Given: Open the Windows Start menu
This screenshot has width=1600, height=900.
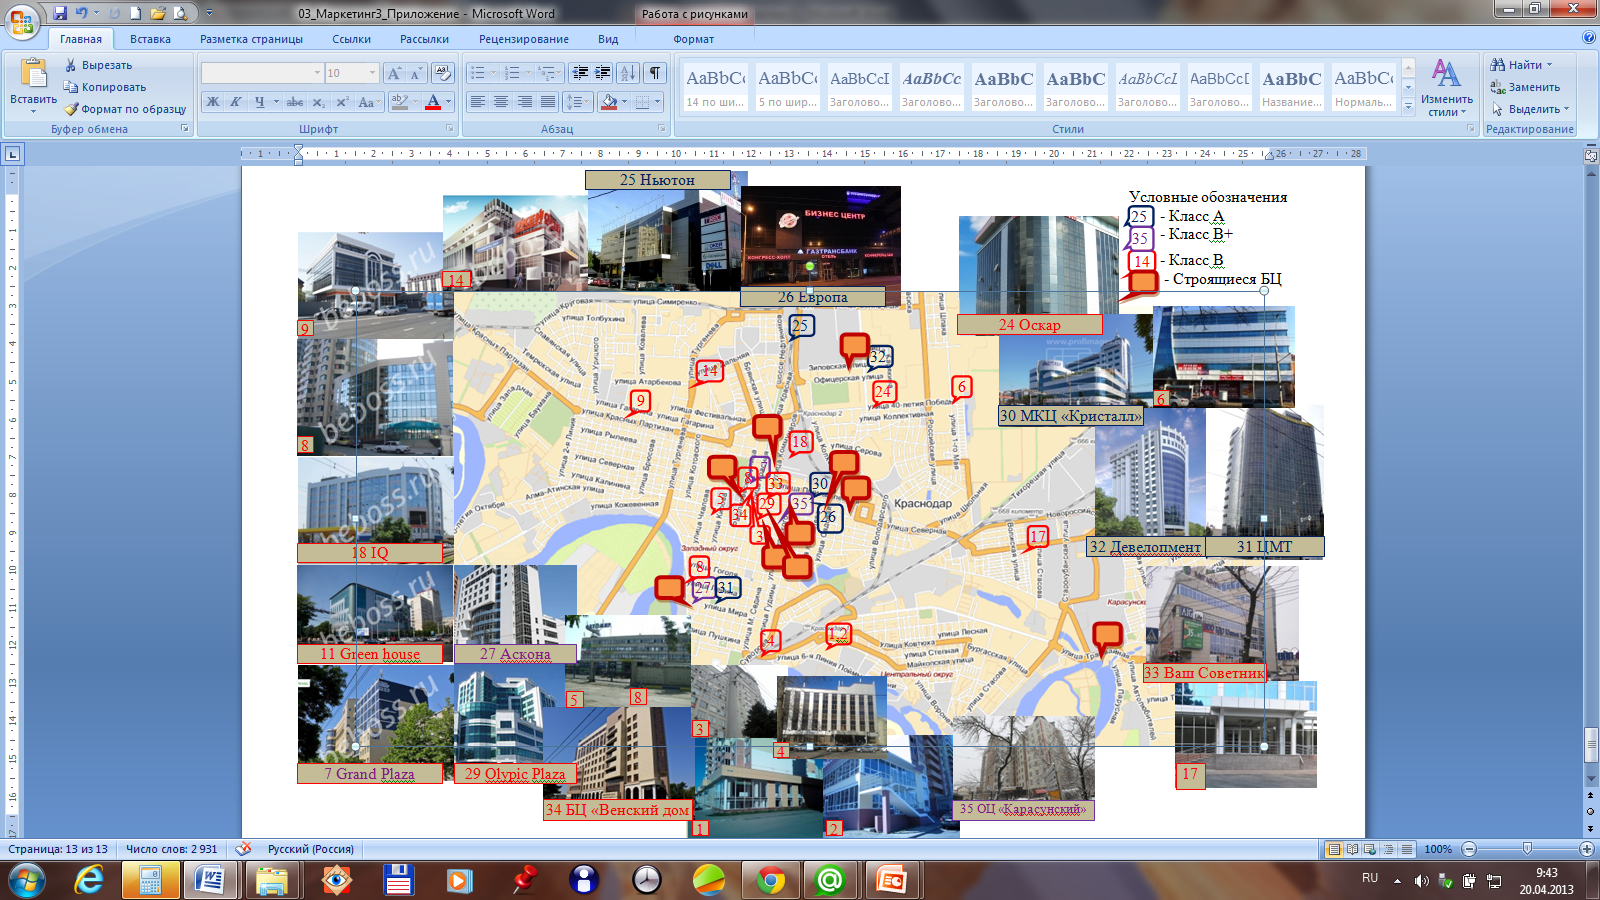Looking at the screenshot, I should coord(26,880).
